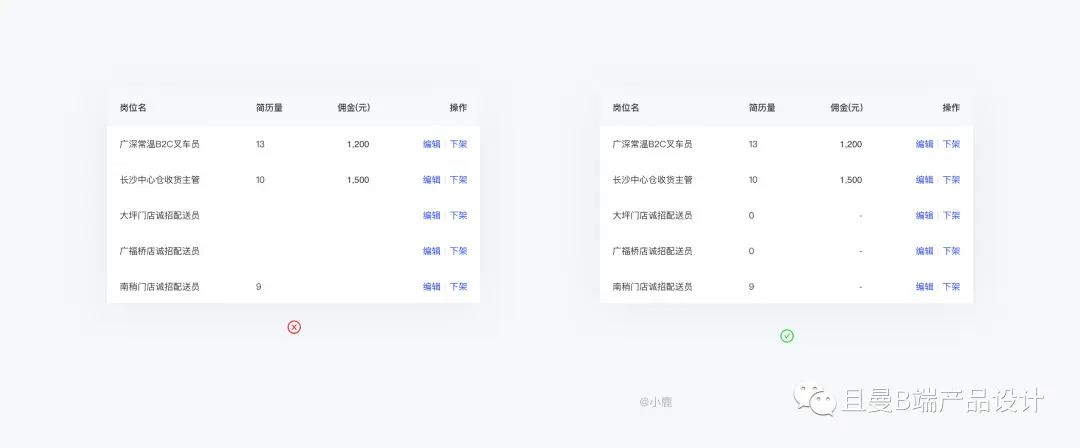Click 编辑 for 广福桥店诚招配送员 in left table
The height and width of the screenshot is (448, 1080).
[x=432, y=251]
